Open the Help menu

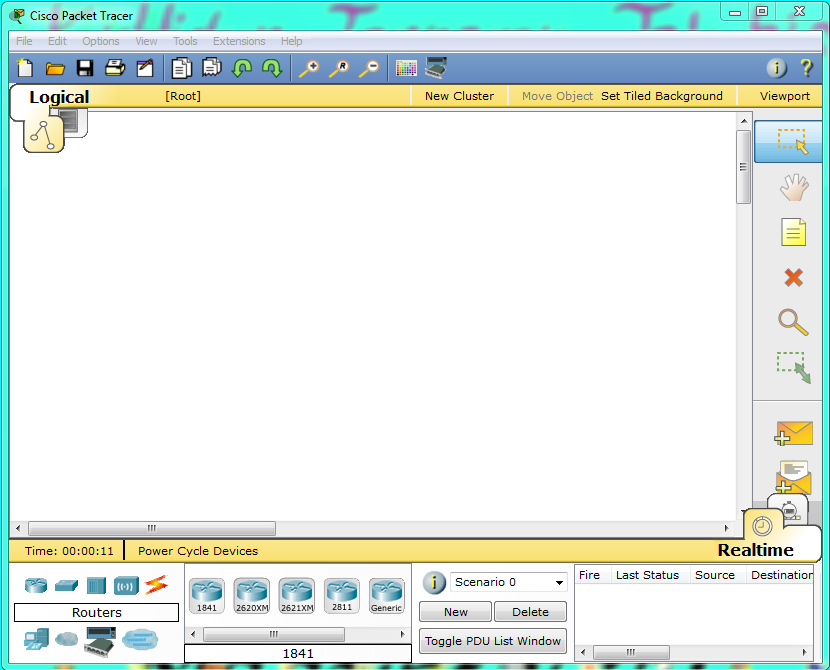pyautogui.click(x=292, y=41)
